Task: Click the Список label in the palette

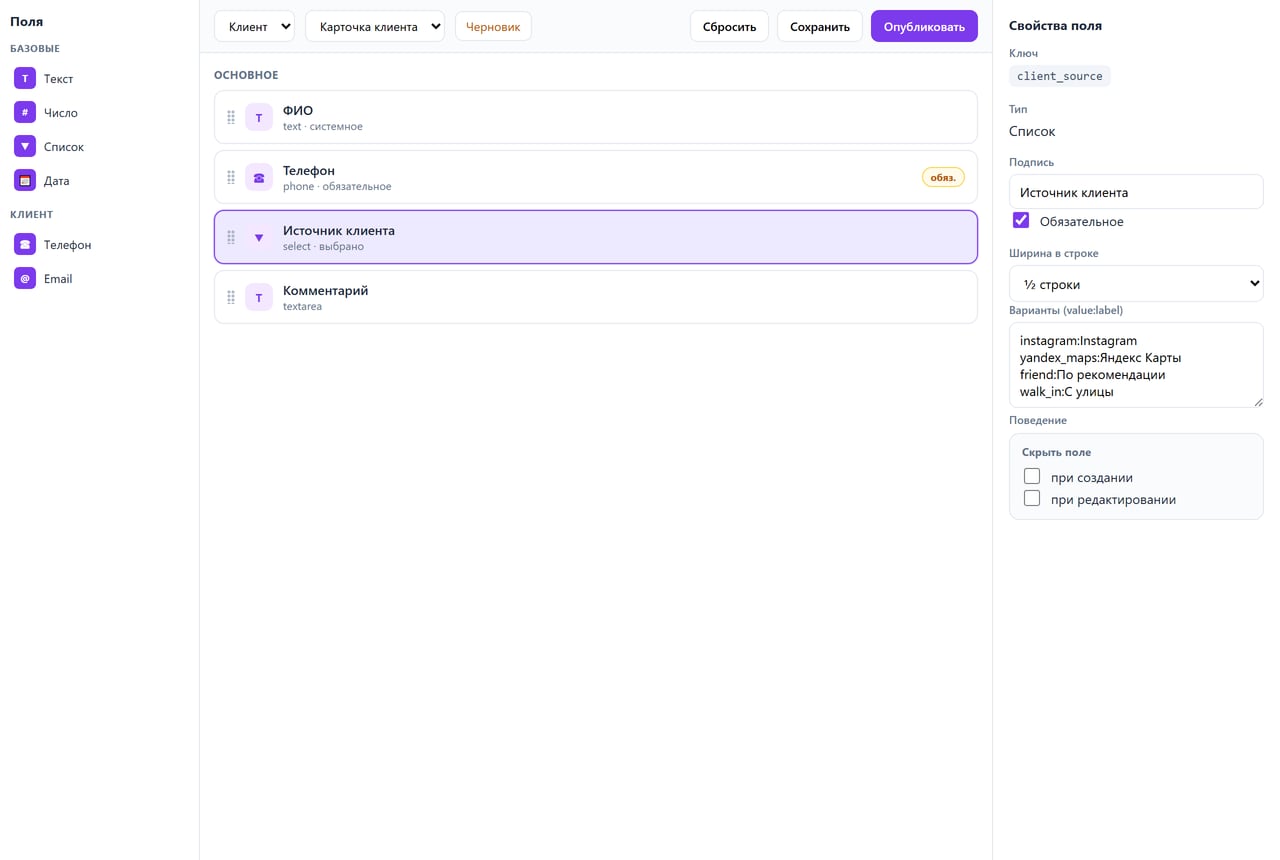Action: [64, 147]
